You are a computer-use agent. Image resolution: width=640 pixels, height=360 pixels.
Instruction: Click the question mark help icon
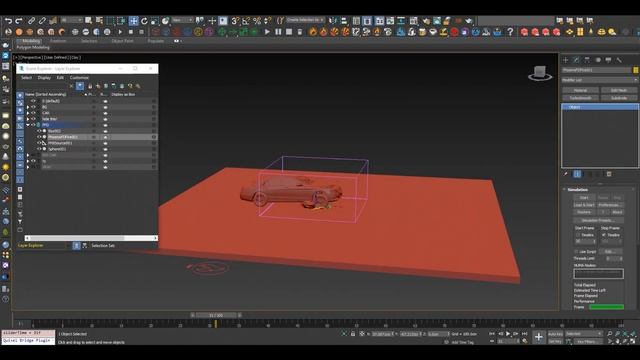click(x=510, y=31)
